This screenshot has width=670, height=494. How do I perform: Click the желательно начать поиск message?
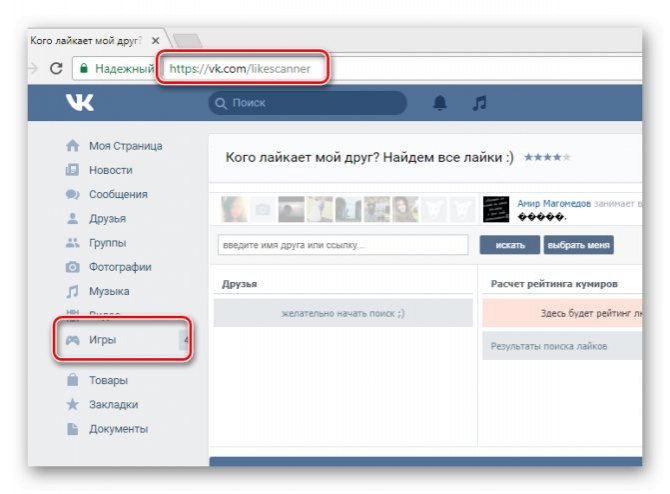click(x=343, y=313)
